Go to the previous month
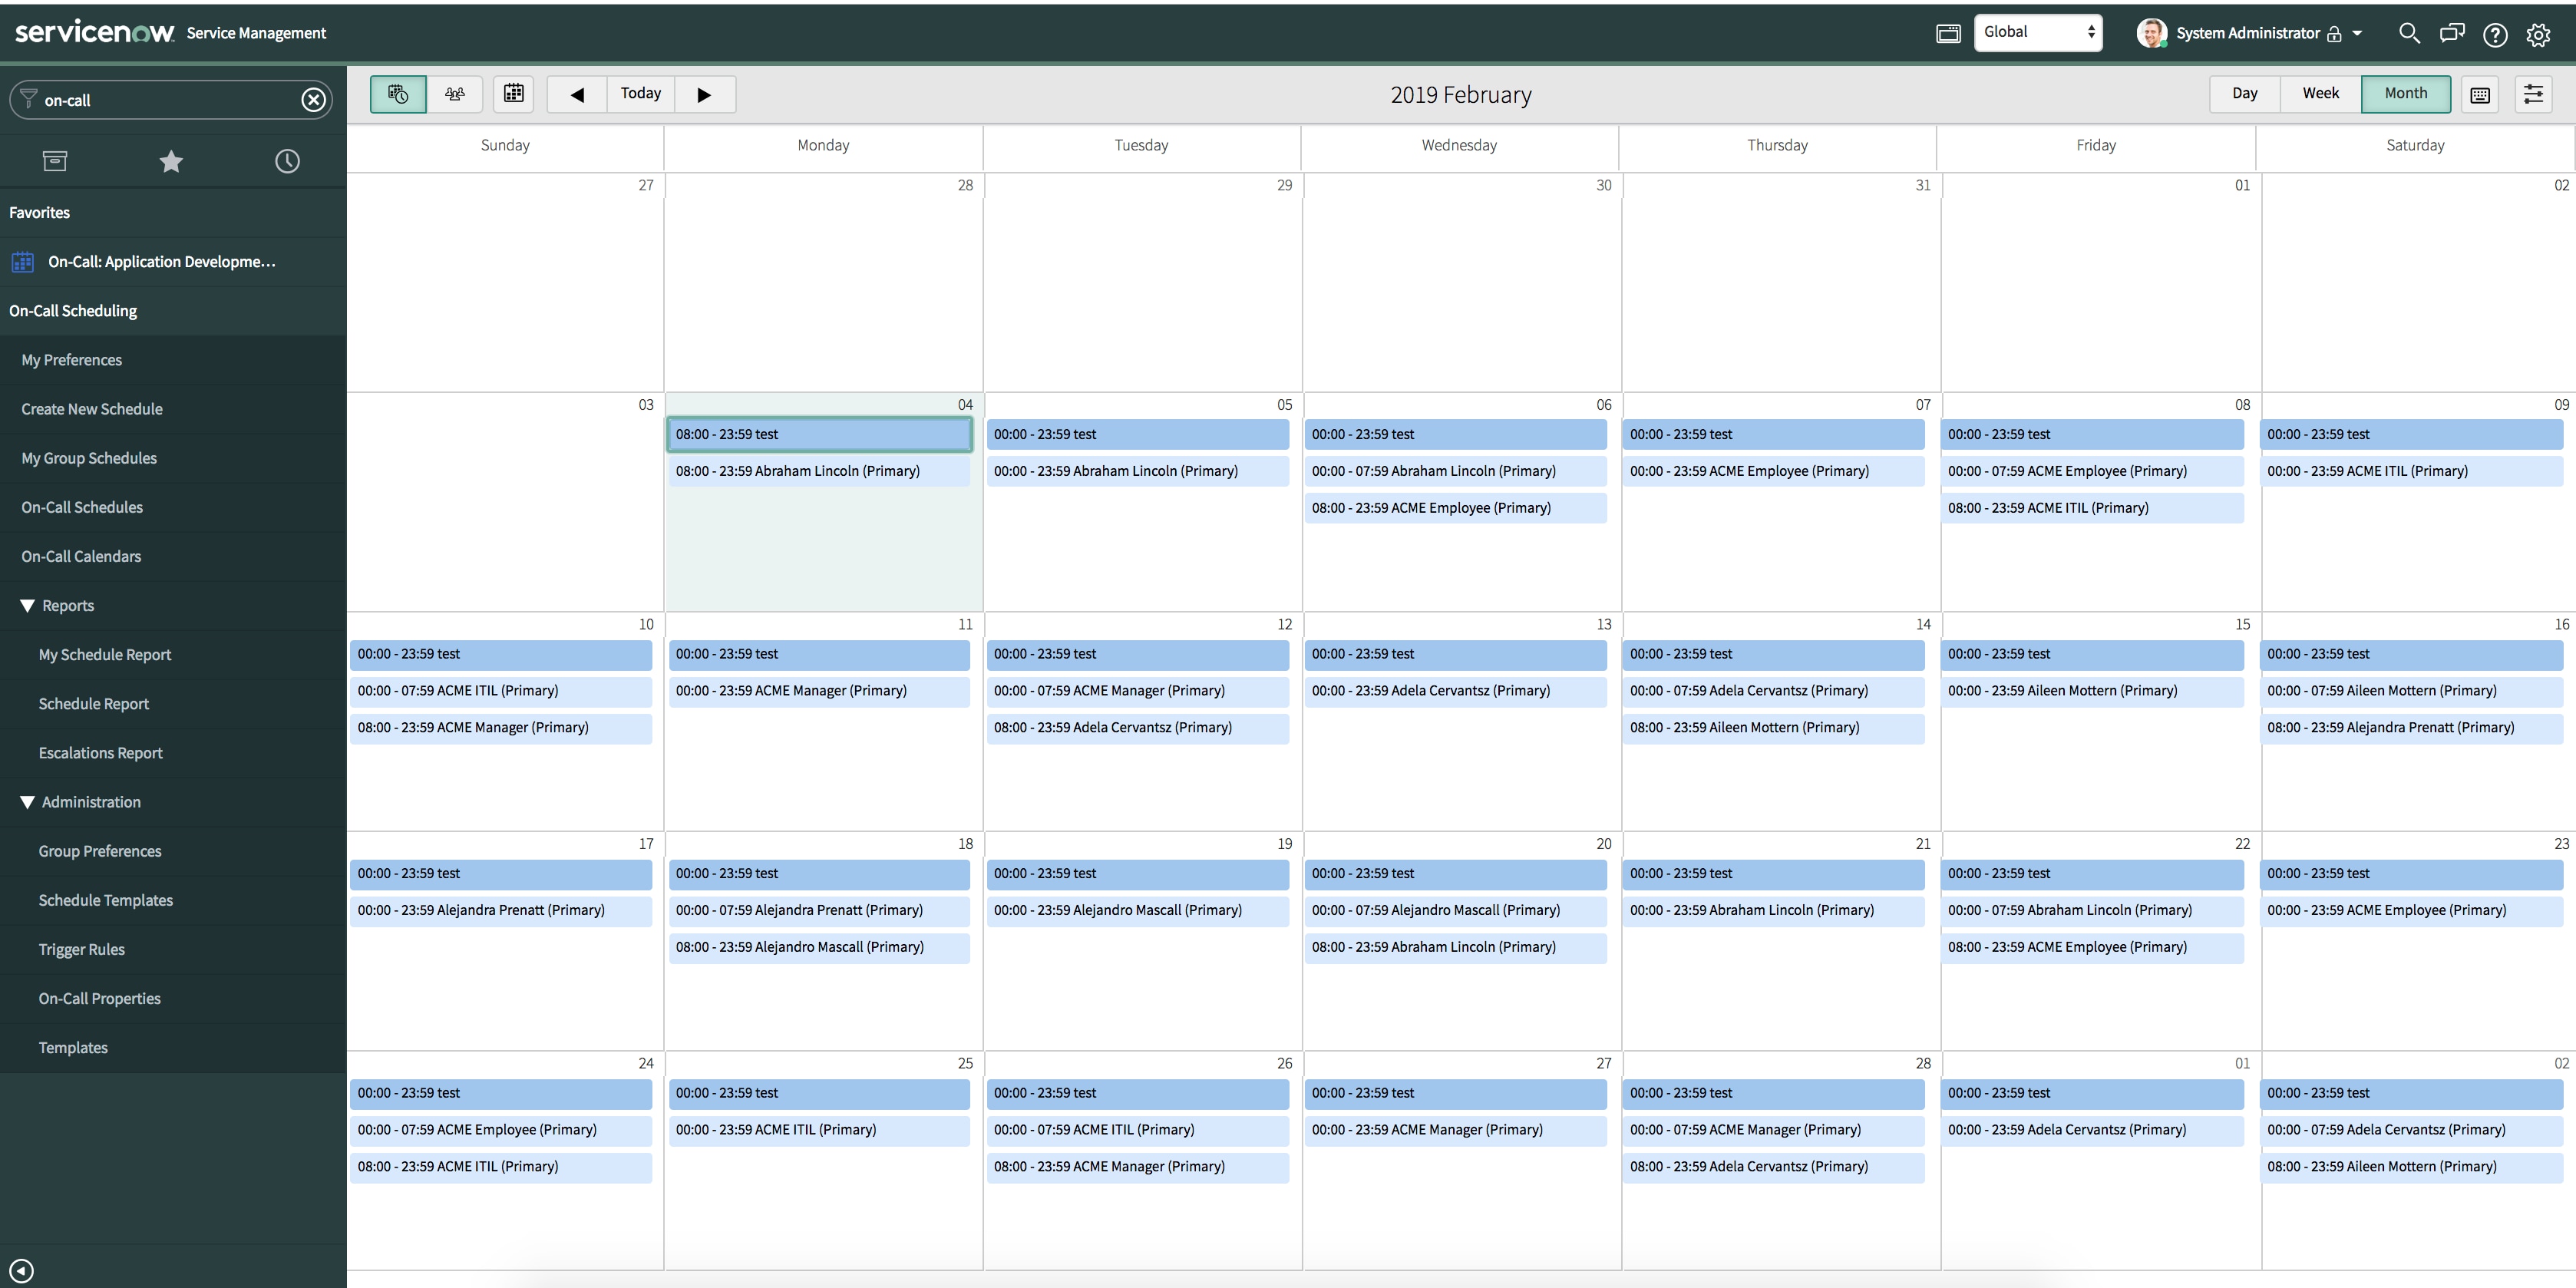 pos(577,94)
